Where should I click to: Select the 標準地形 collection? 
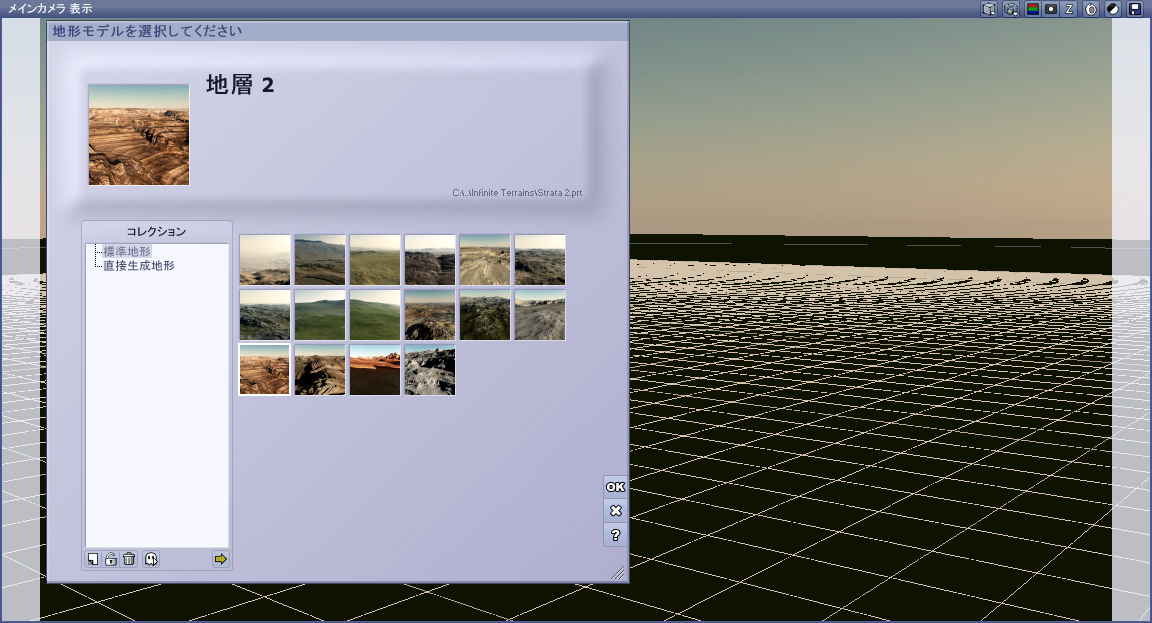click(x=126, y=251)
